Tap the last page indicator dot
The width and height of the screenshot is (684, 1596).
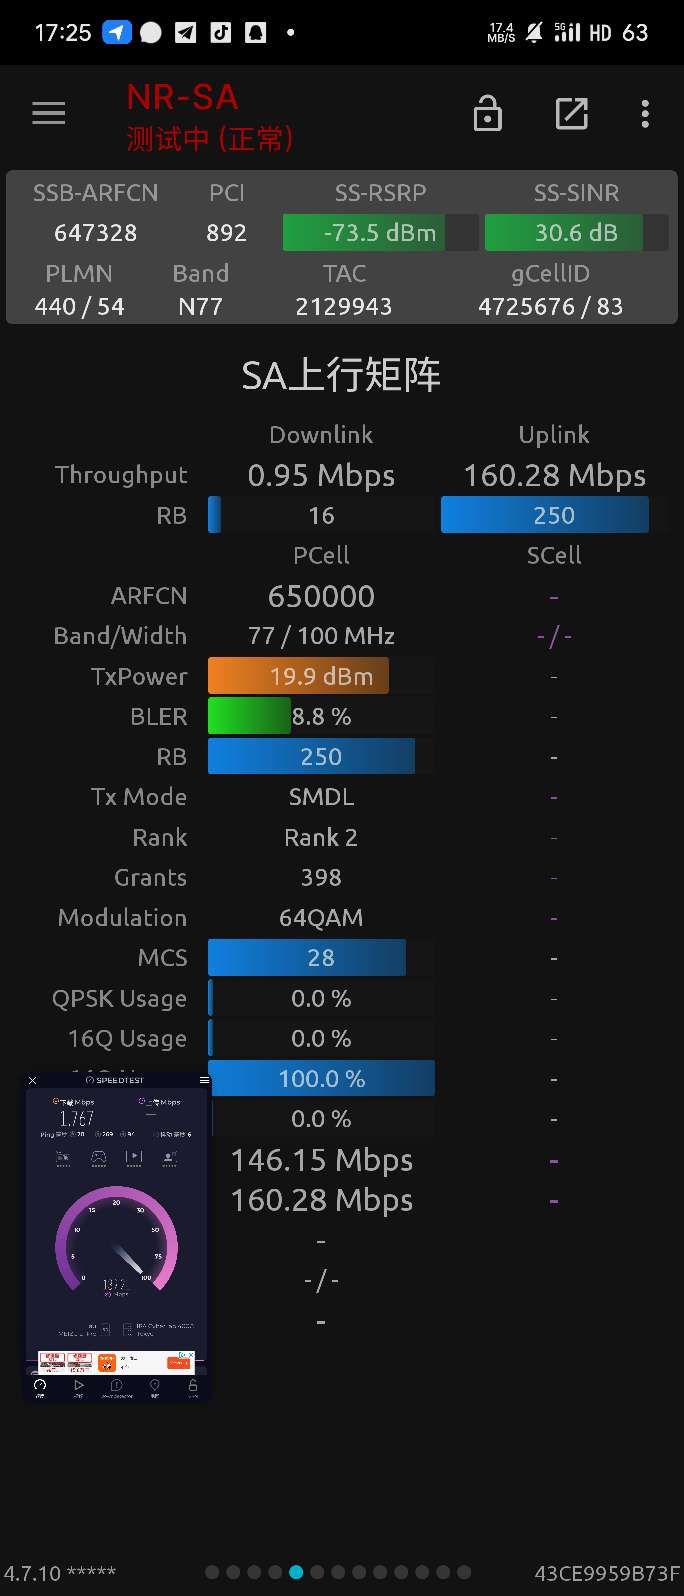coord(464,1572)
